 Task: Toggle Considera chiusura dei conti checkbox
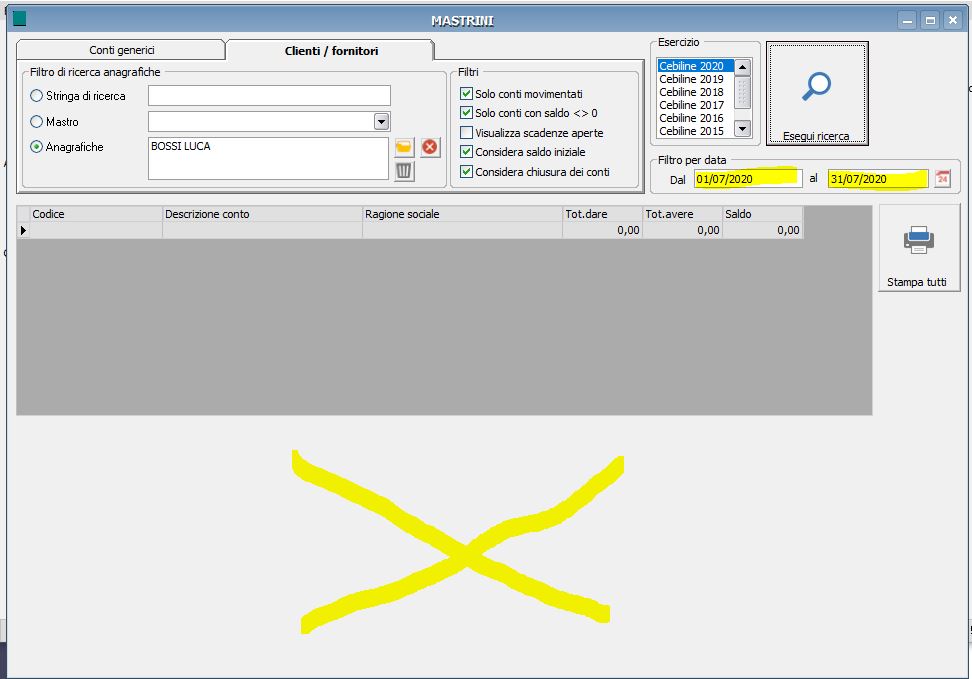[x=467, y=172]
